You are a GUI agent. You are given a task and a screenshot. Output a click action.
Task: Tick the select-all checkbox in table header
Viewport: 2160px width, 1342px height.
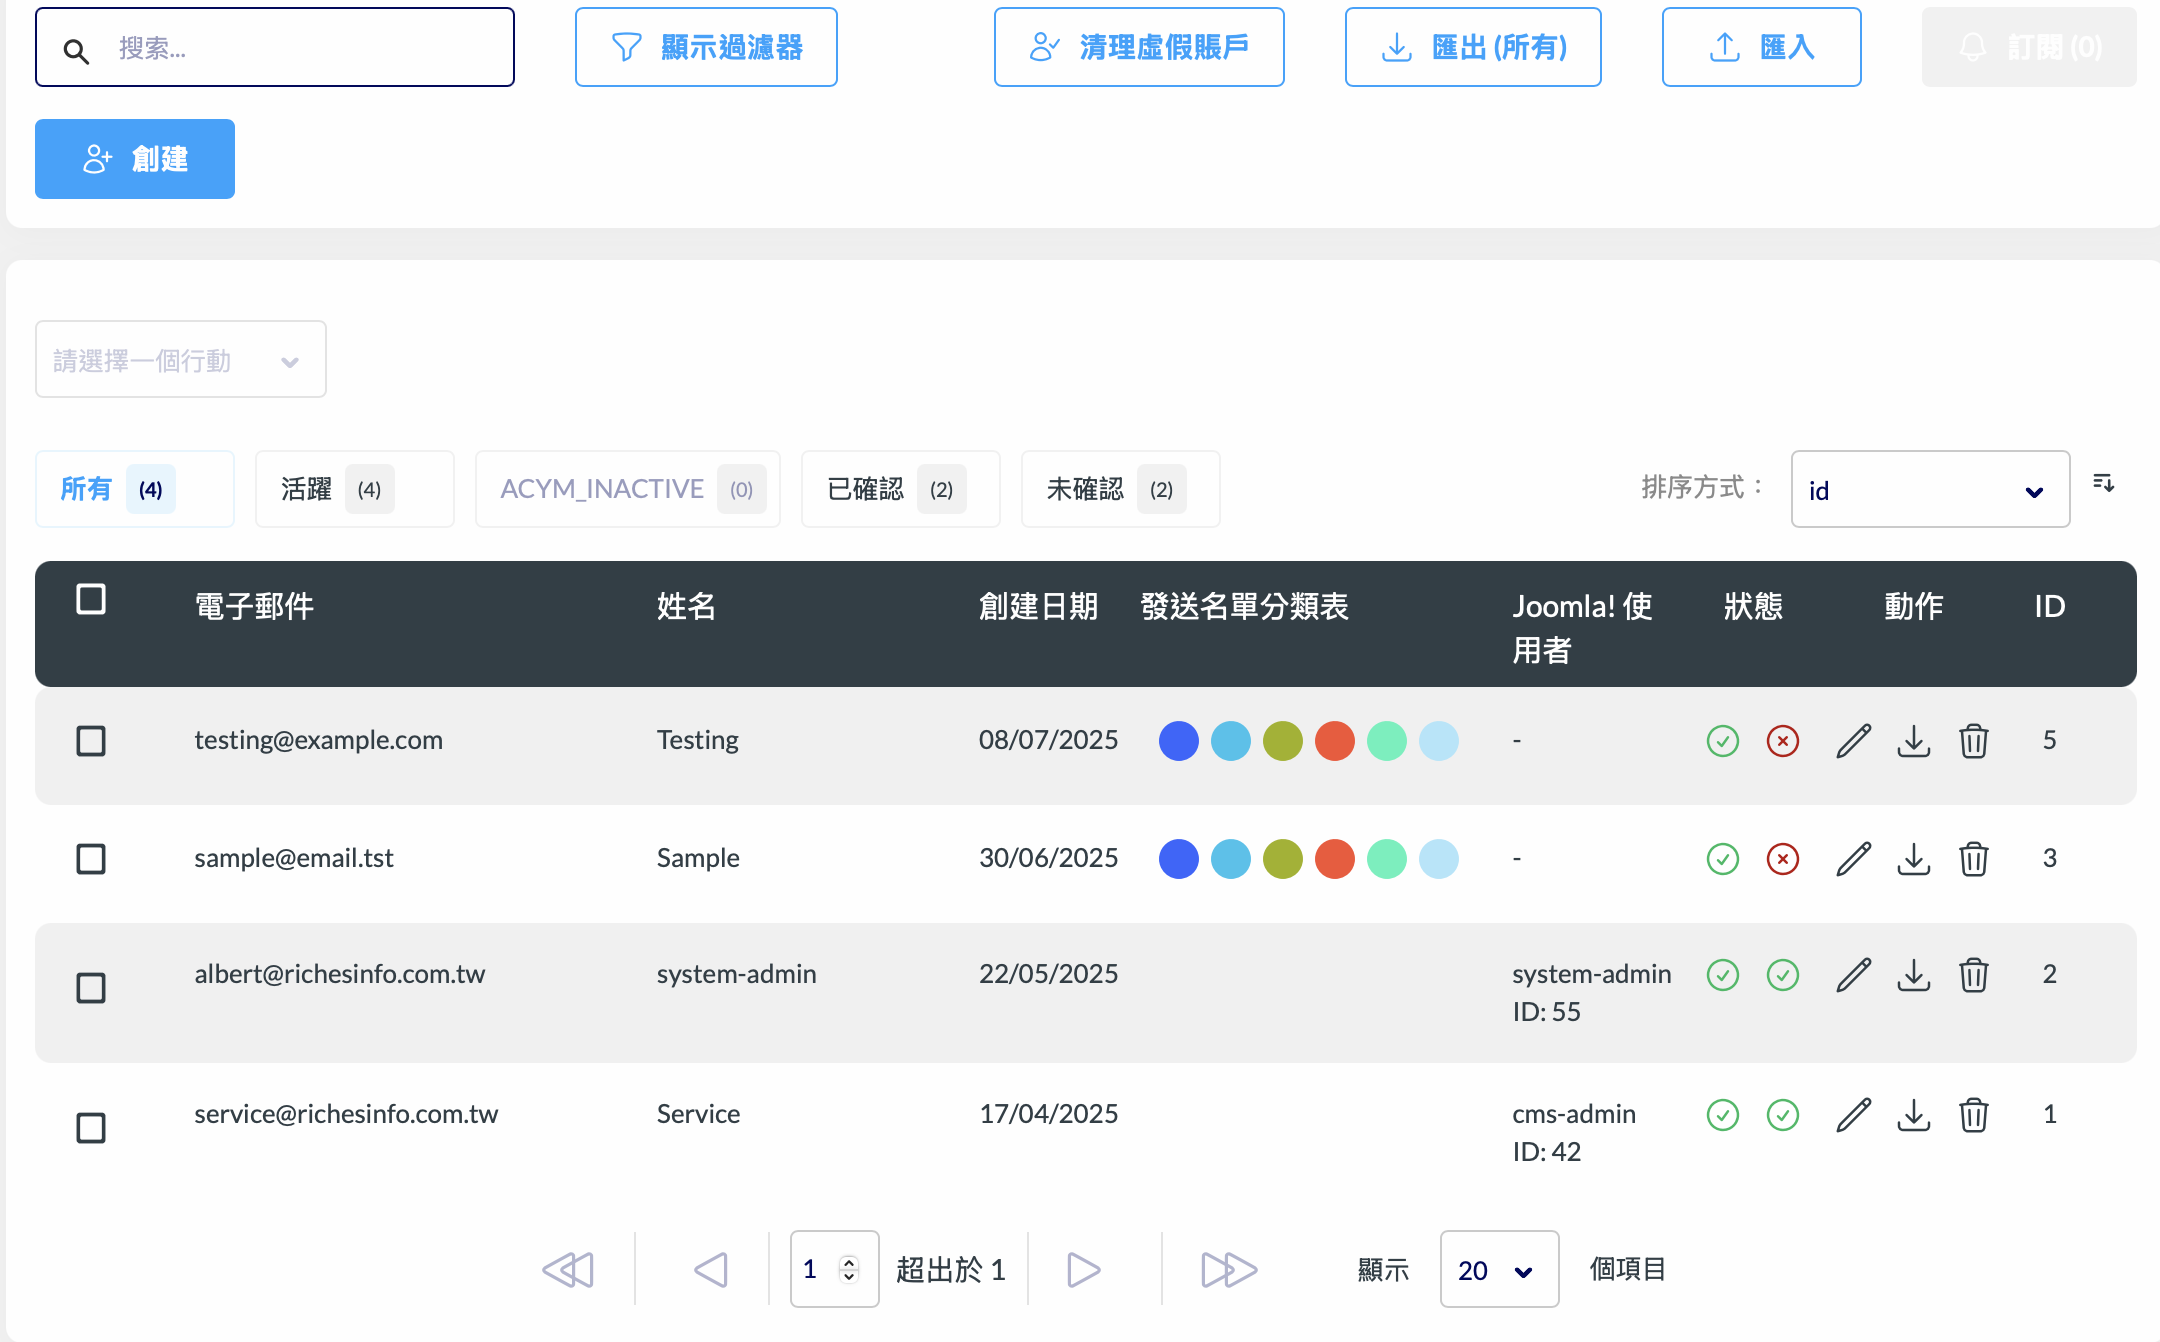click(91, 598)
